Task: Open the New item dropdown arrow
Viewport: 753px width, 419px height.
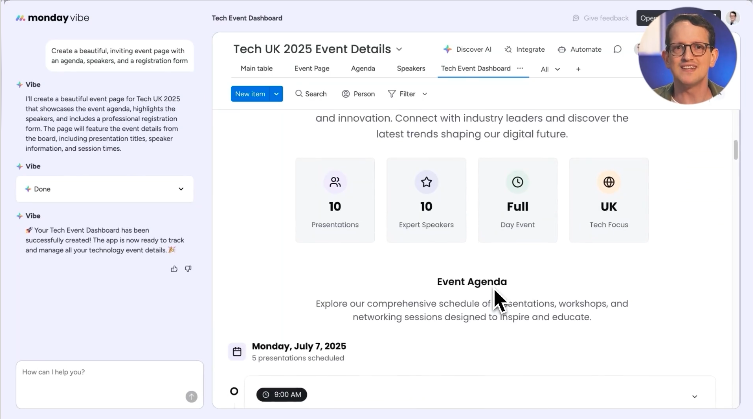Action: 277,94
